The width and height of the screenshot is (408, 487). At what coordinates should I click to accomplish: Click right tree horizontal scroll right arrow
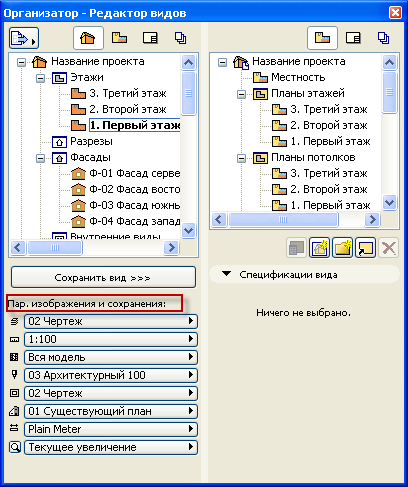[372, 220]
